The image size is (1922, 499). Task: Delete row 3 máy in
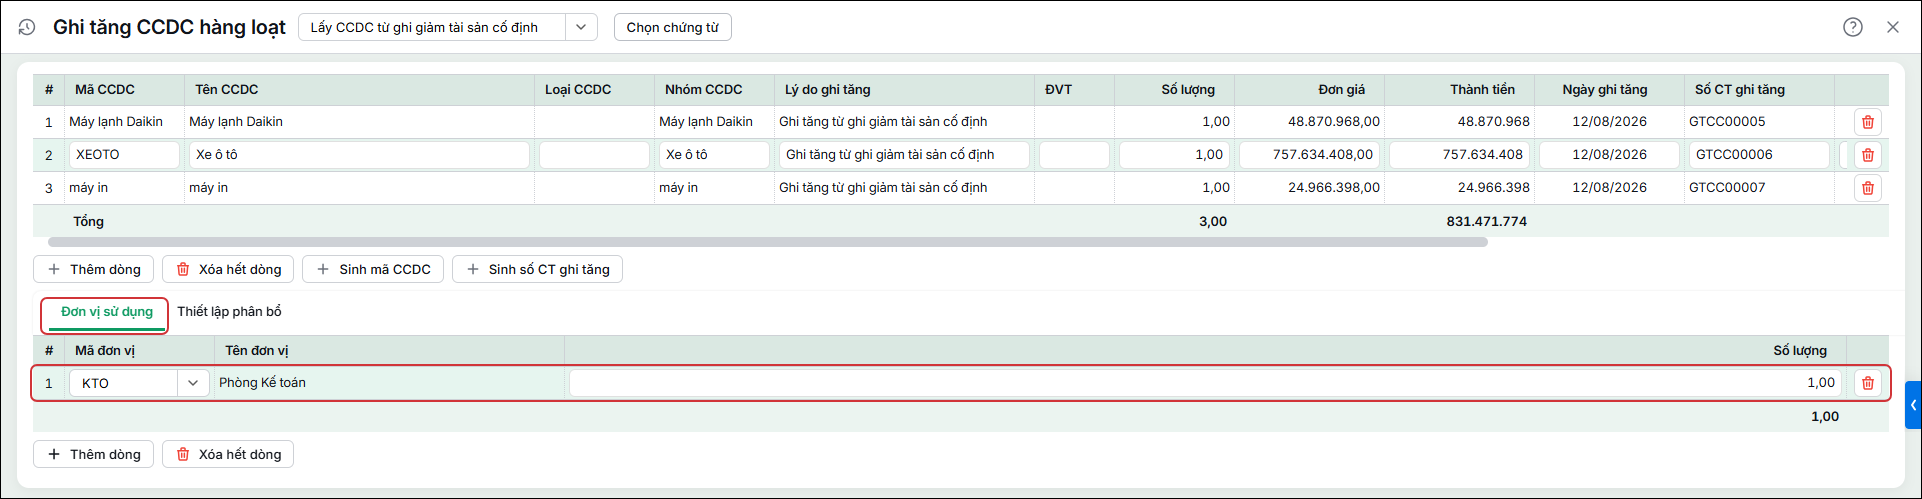[1867, 188]
